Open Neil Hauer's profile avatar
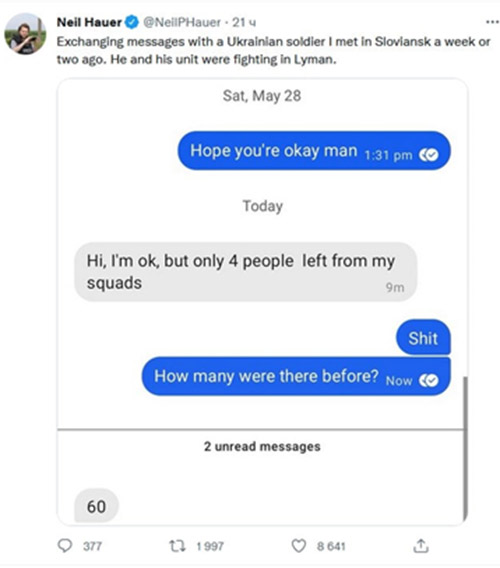 25,34
